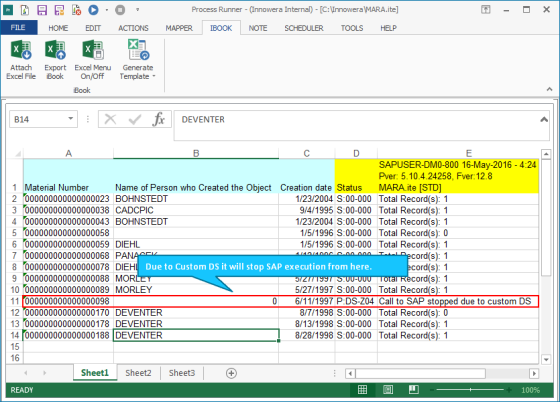Click the blue Run play icon in title bar
The image size is (560, 402).
(94, 10)
